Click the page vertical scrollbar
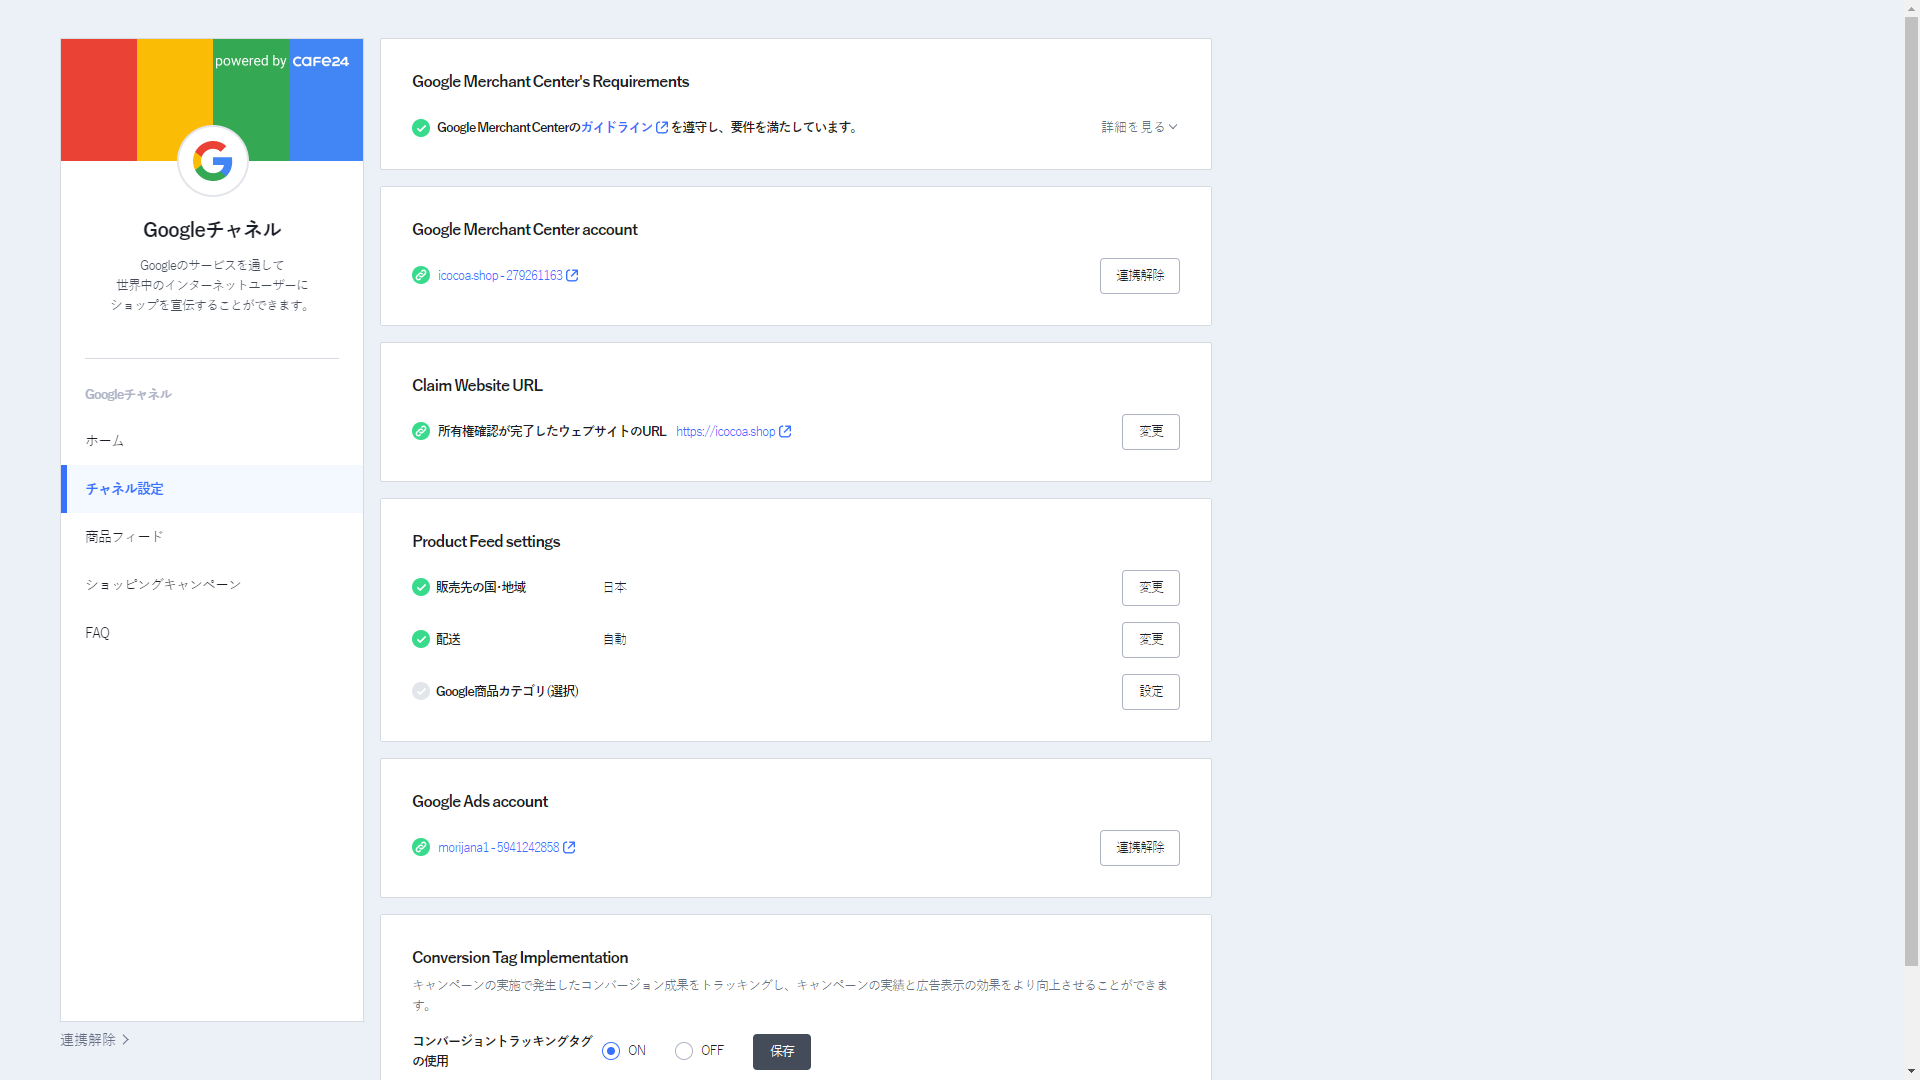This screenshot has height=1080, width=1920. [1912, 490]
